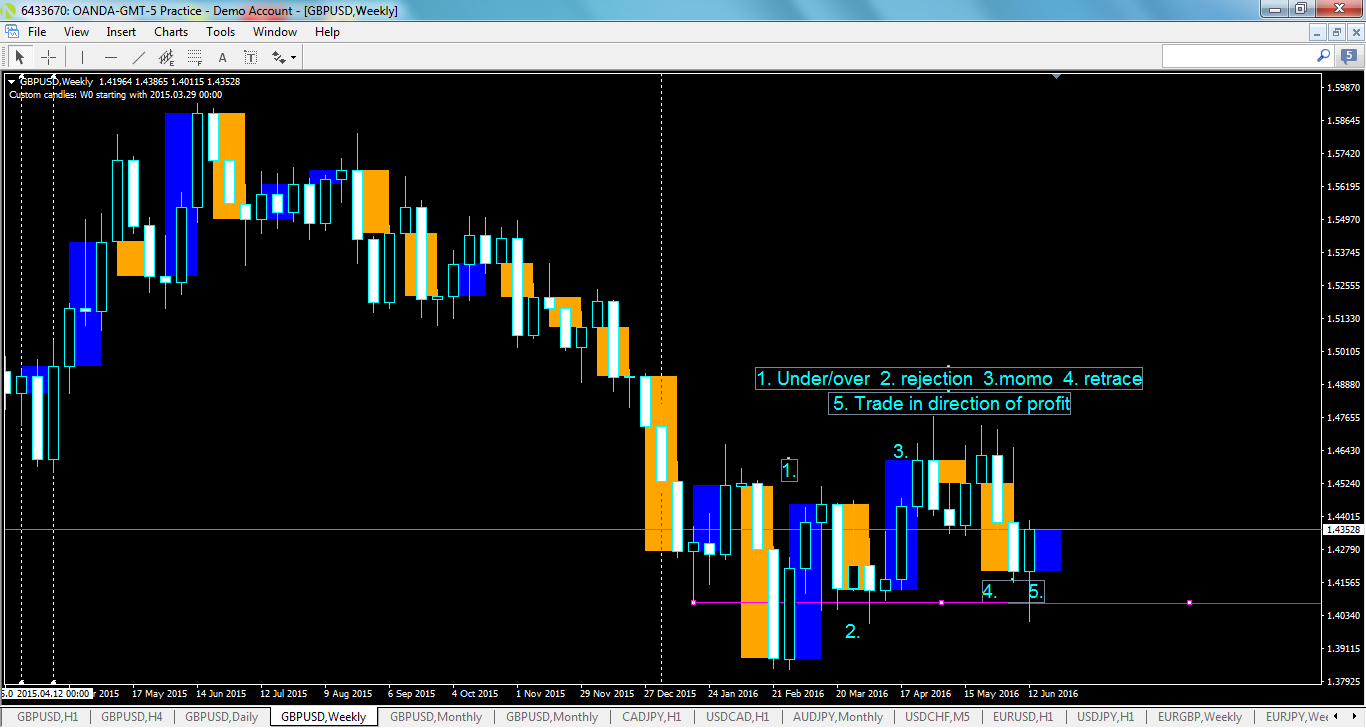The width and height of the screenshot is (1366, 728).
Task: Open the Insert menu
Action: tap(120, 31)
